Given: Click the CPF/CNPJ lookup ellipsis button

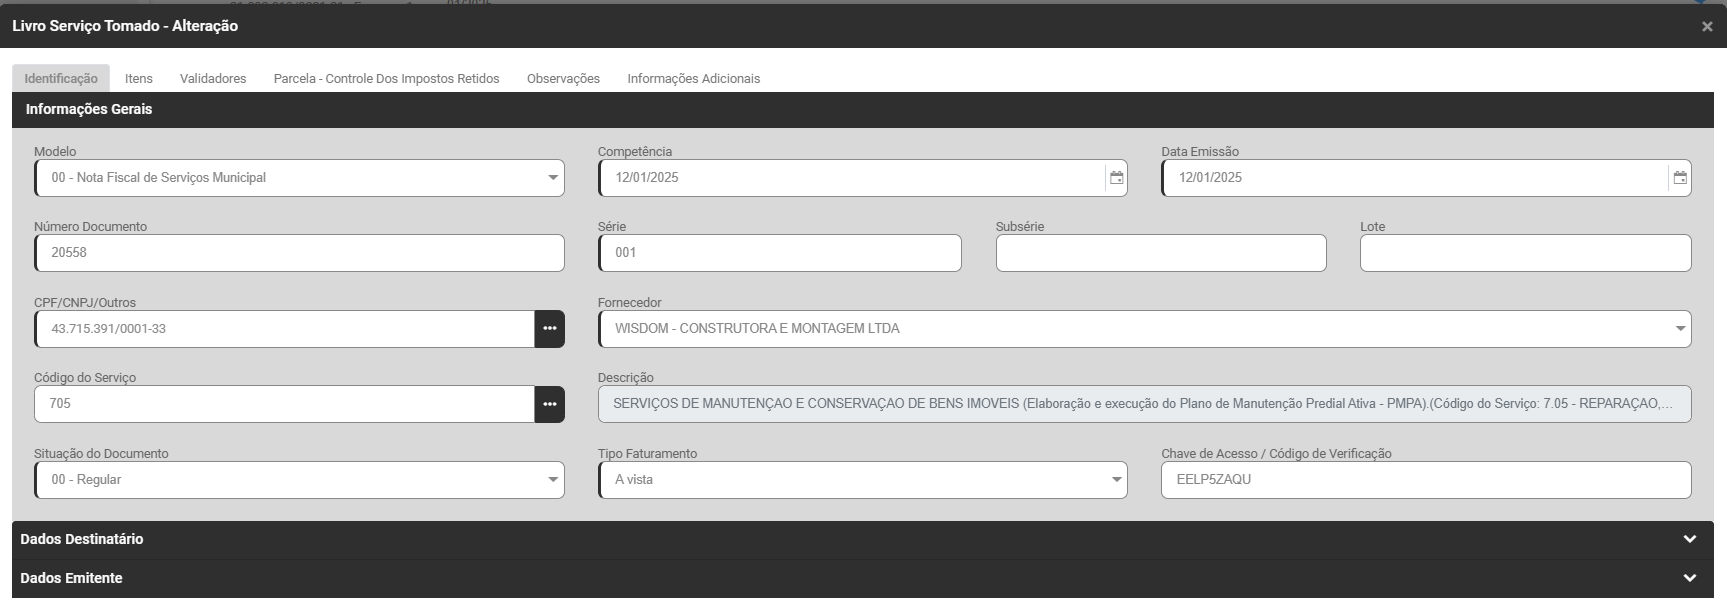Looking at the screenshot, I should point(549,329).
